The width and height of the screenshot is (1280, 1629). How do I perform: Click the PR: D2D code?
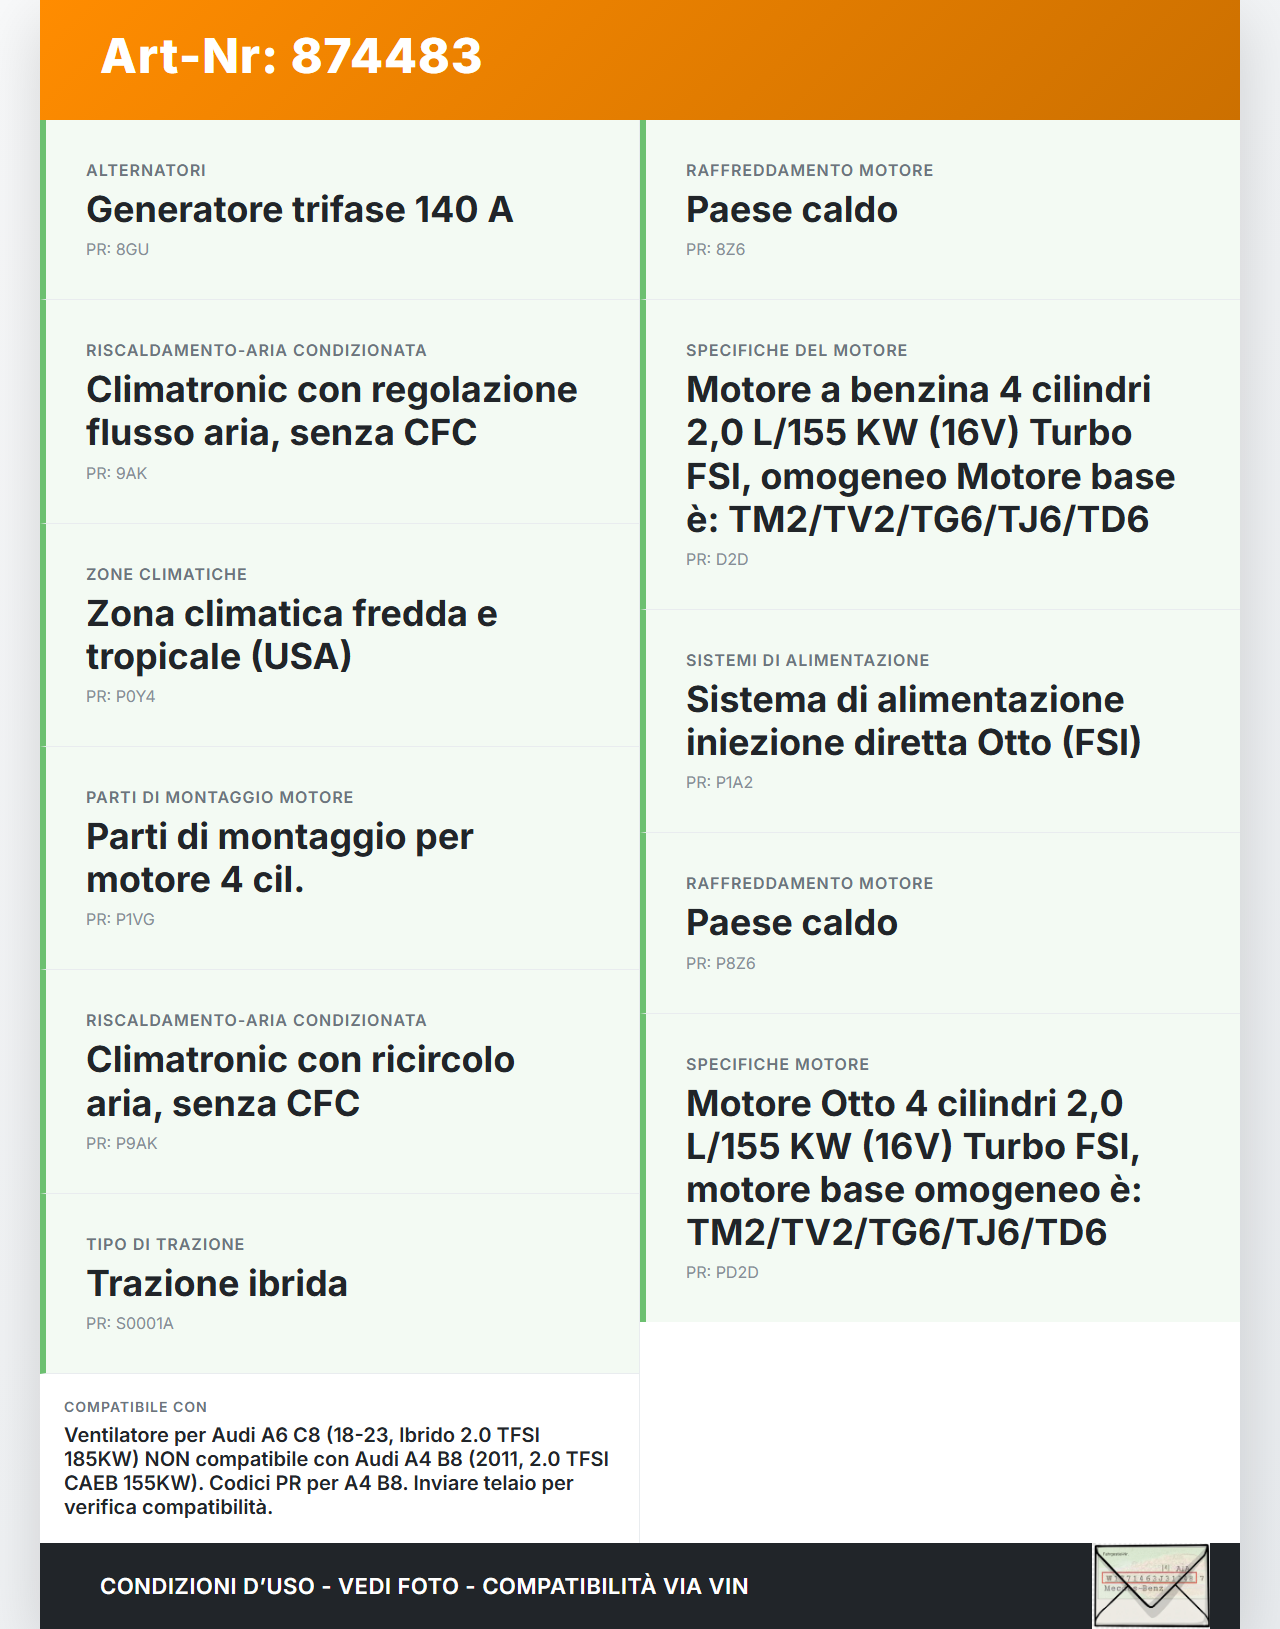[717, 560]
